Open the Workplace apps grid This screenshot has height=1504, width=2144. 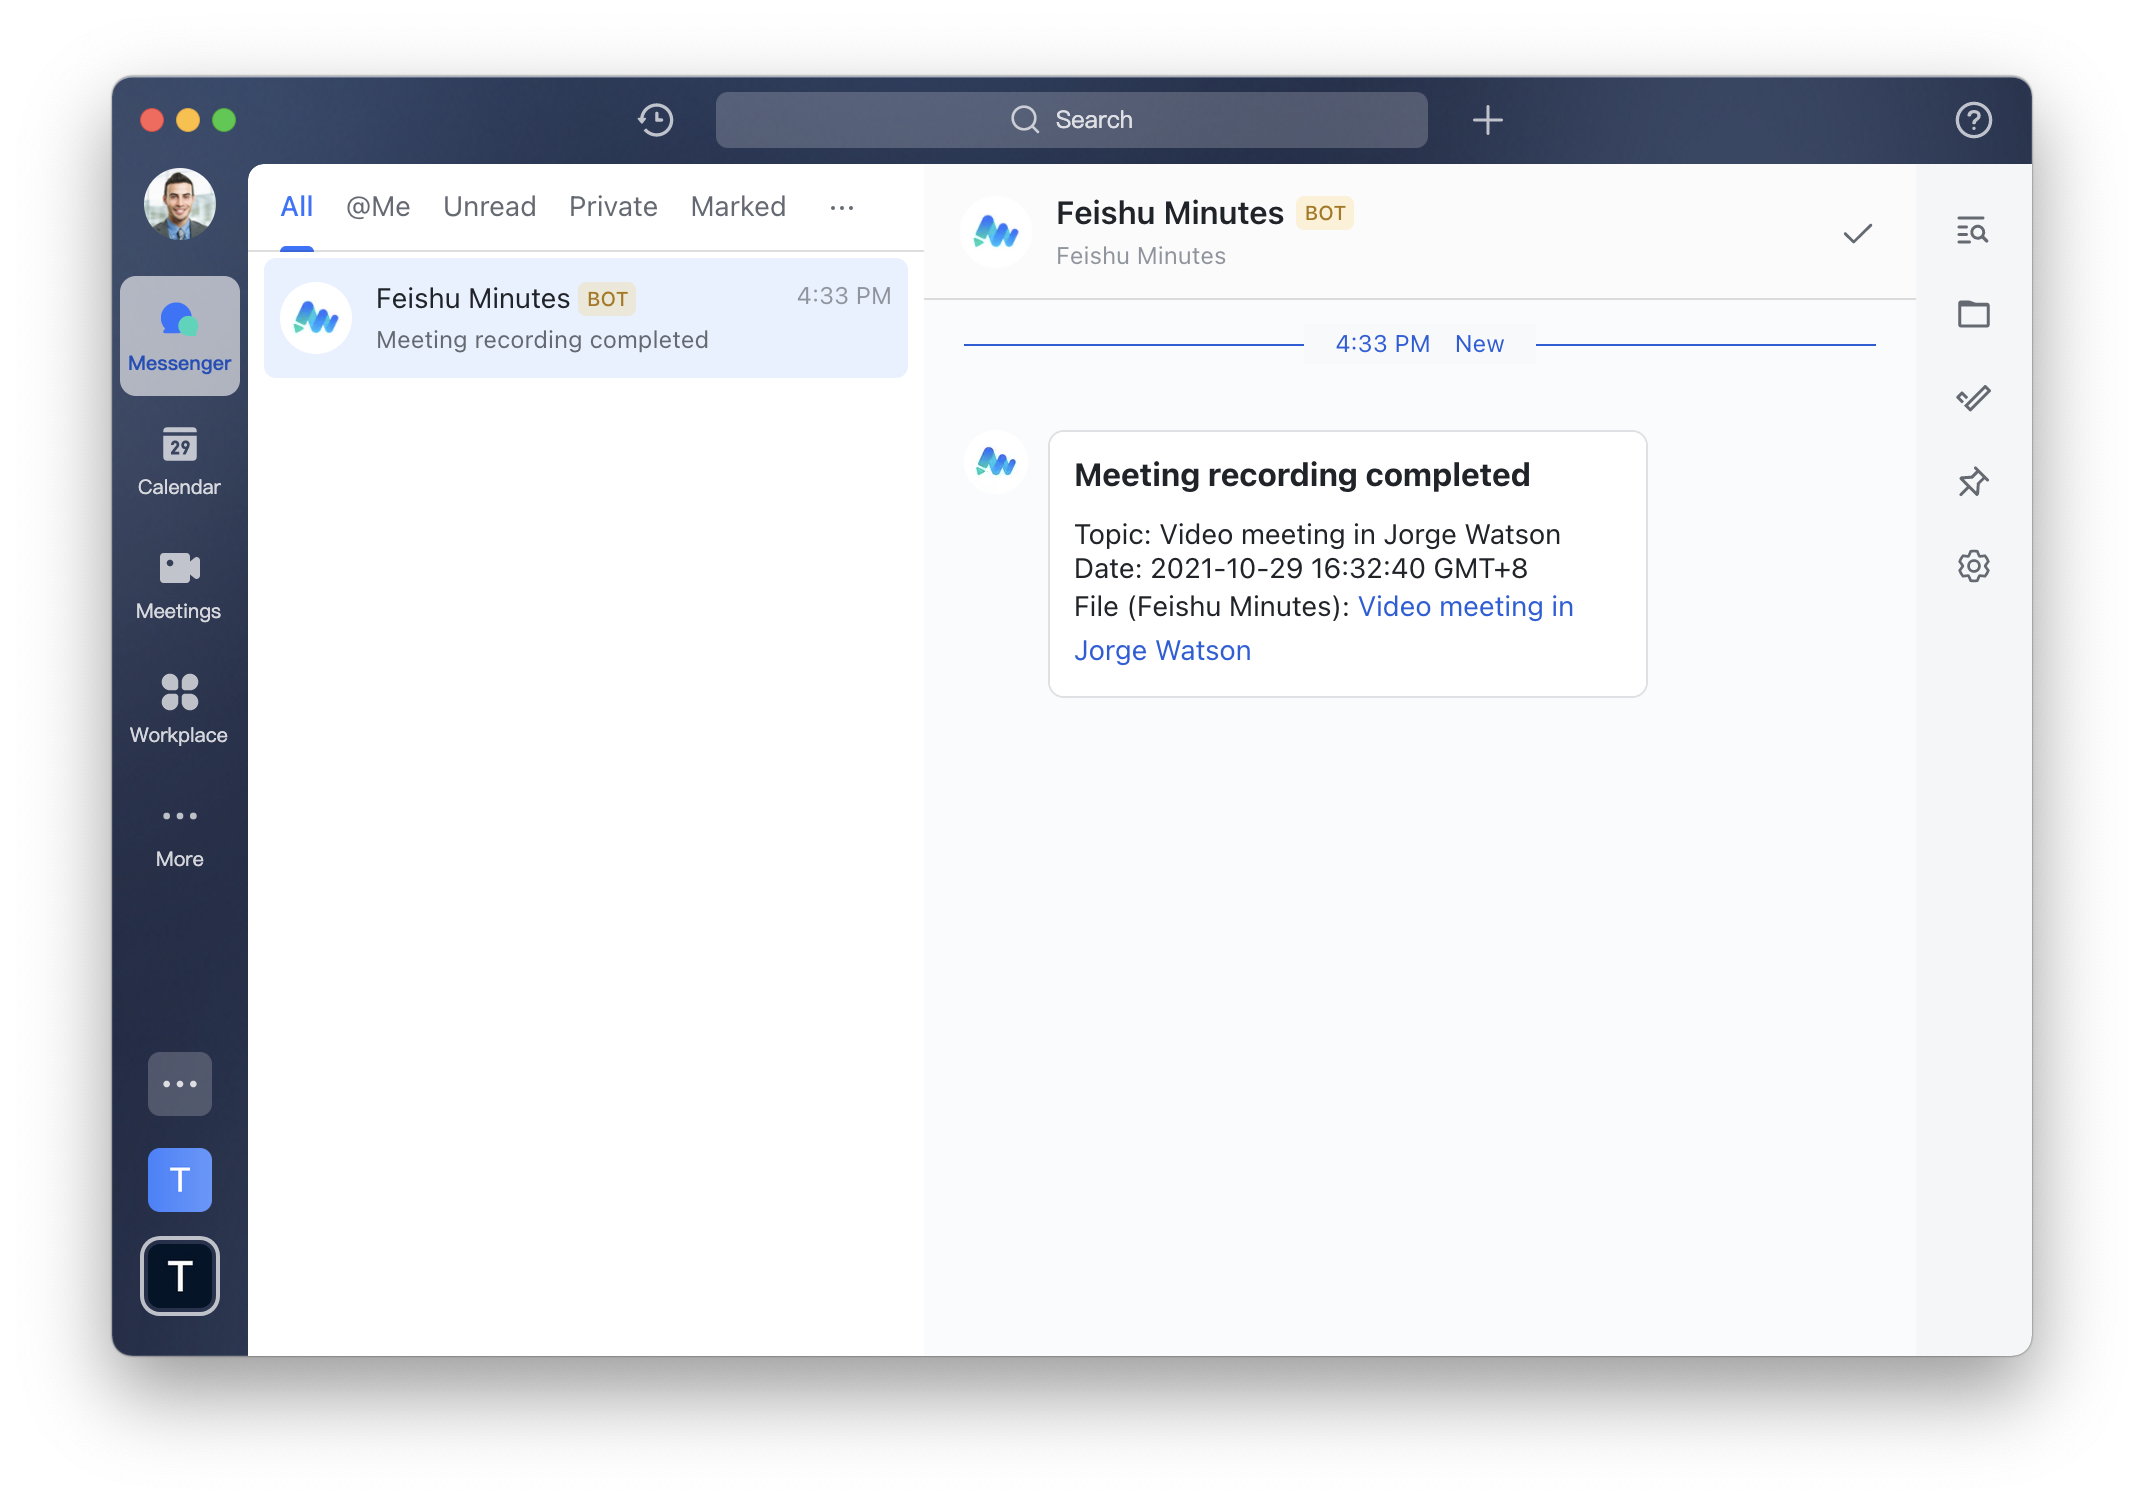[179, 710]
